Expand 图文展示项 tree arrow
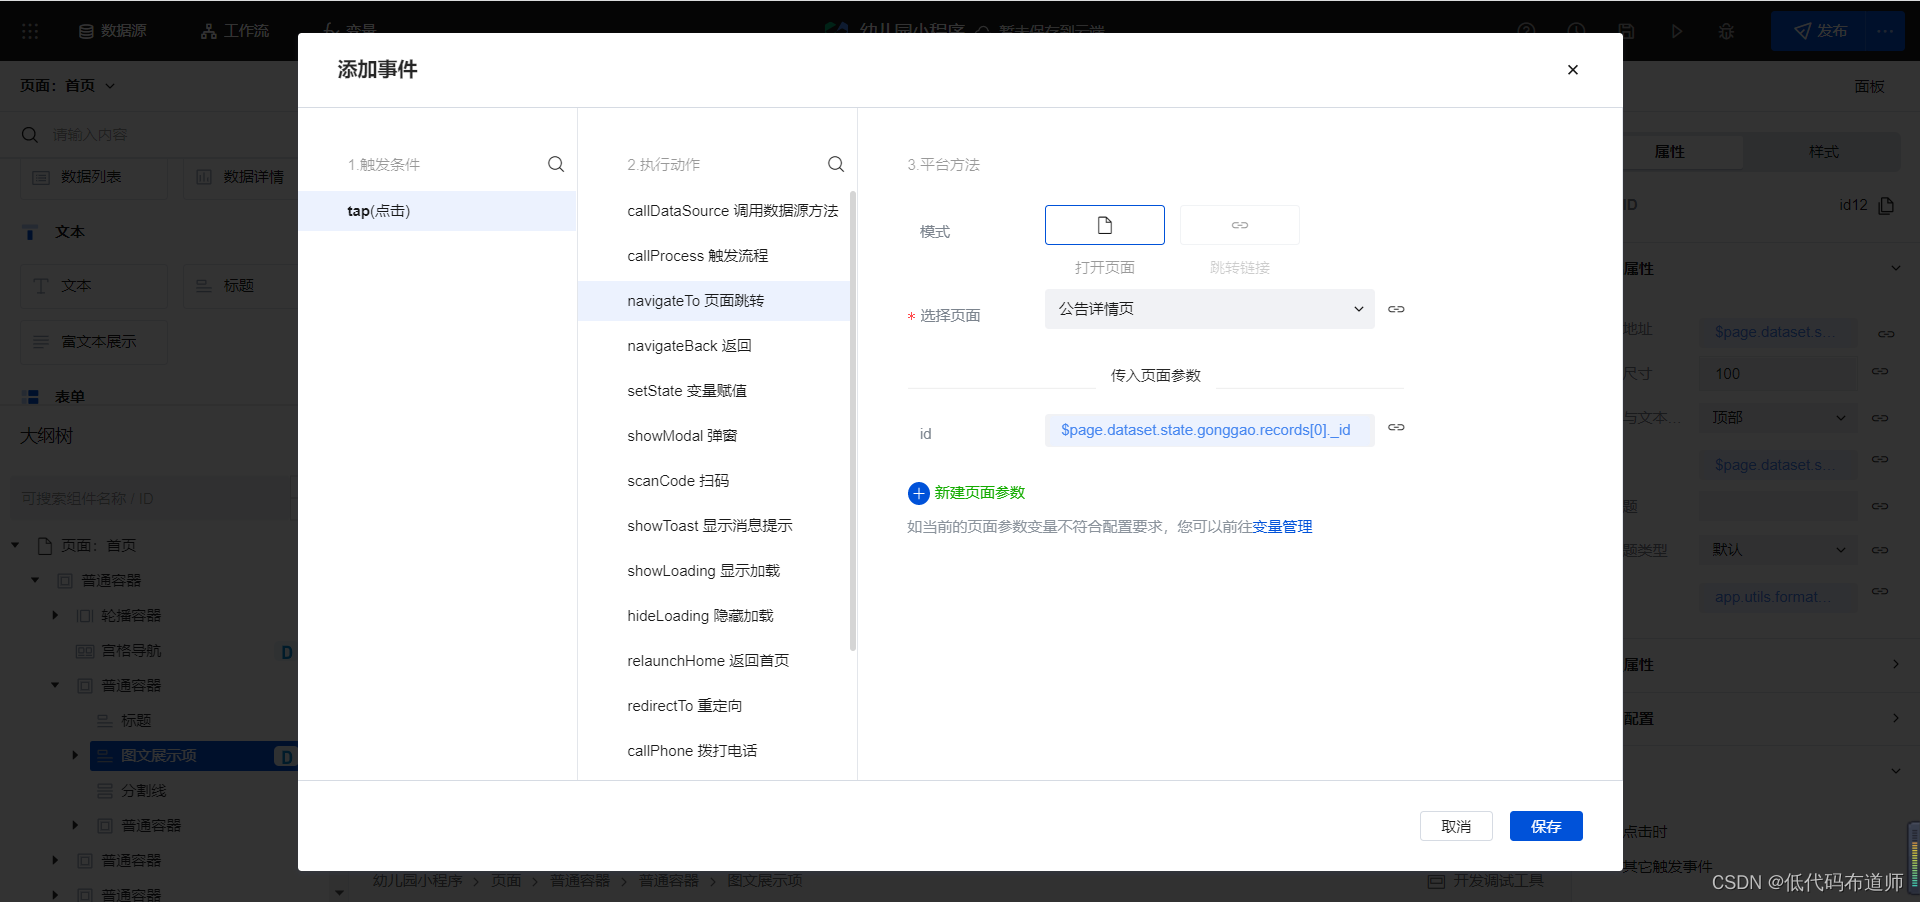The height and width of the screenshot is (902, 1920). [75, 755]
